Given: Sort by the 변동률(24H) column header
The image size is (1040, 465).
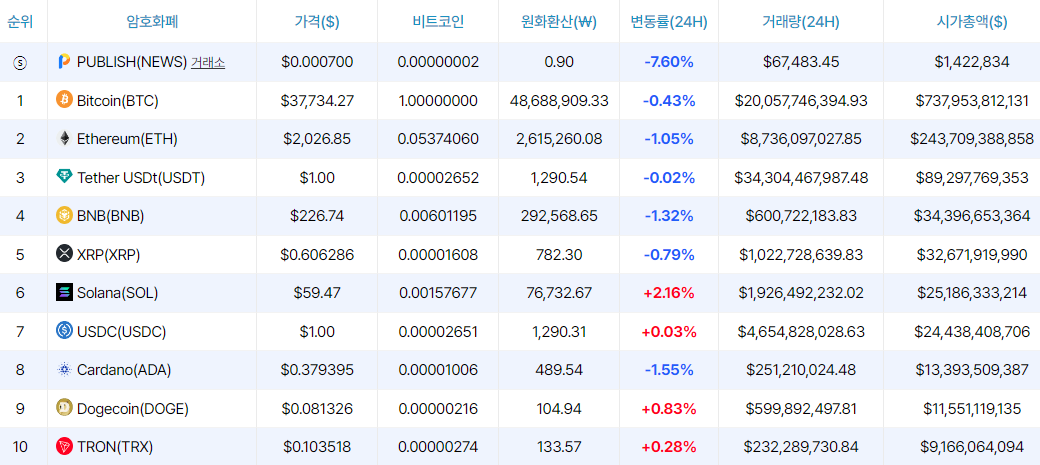Looking at the screenshot, I should click(x=669, y=21).
